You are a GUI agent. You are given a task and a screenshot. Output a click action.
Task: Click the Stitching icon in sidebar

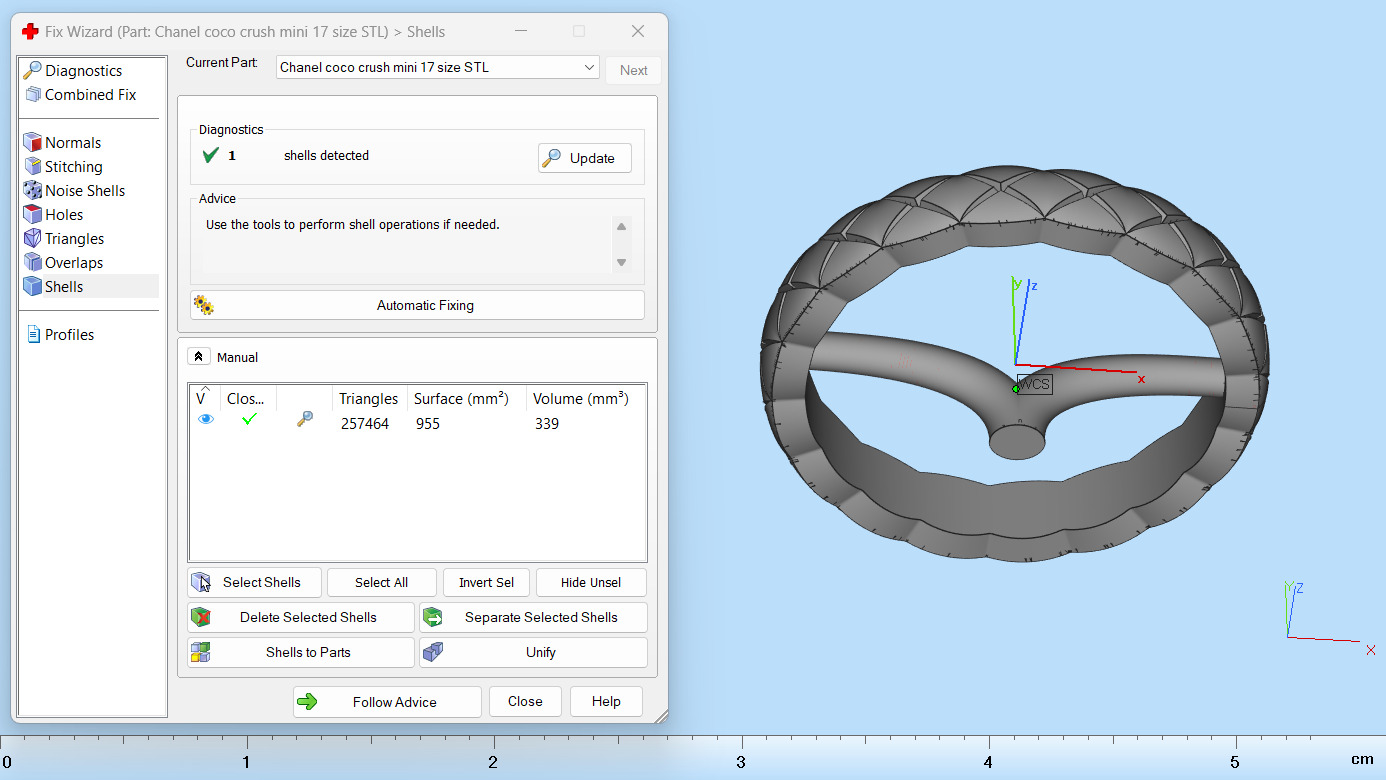pyautogui.click(x=32, y=167)
